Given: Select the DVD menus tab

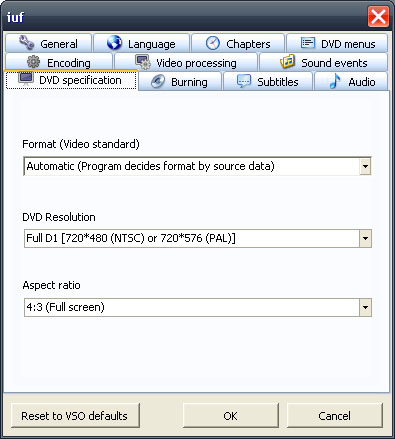Looking at the screenshot, I should [337, 43].
